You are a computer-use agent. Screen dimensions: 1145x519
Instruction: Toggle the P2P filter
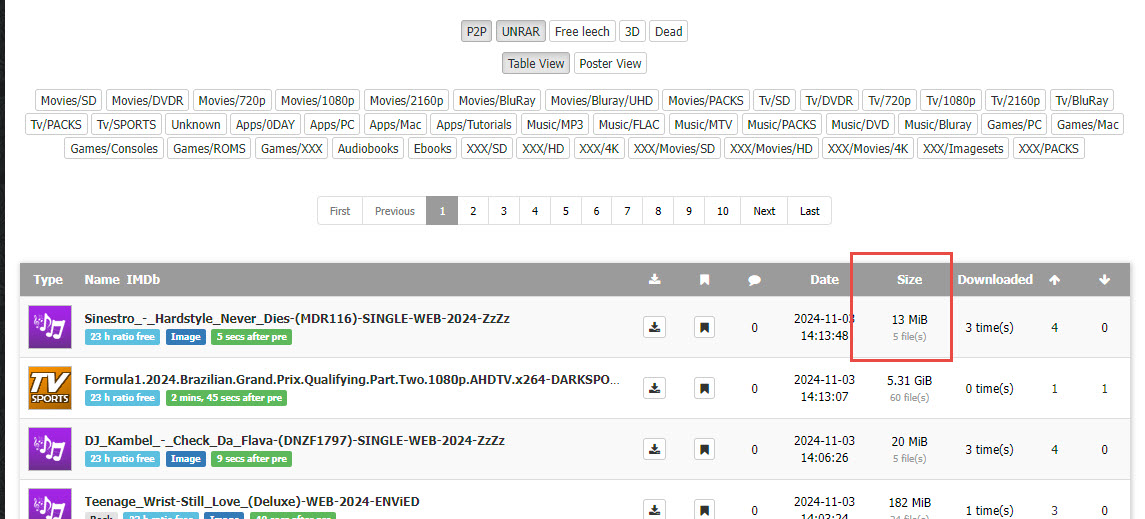[x=476, y=31]
